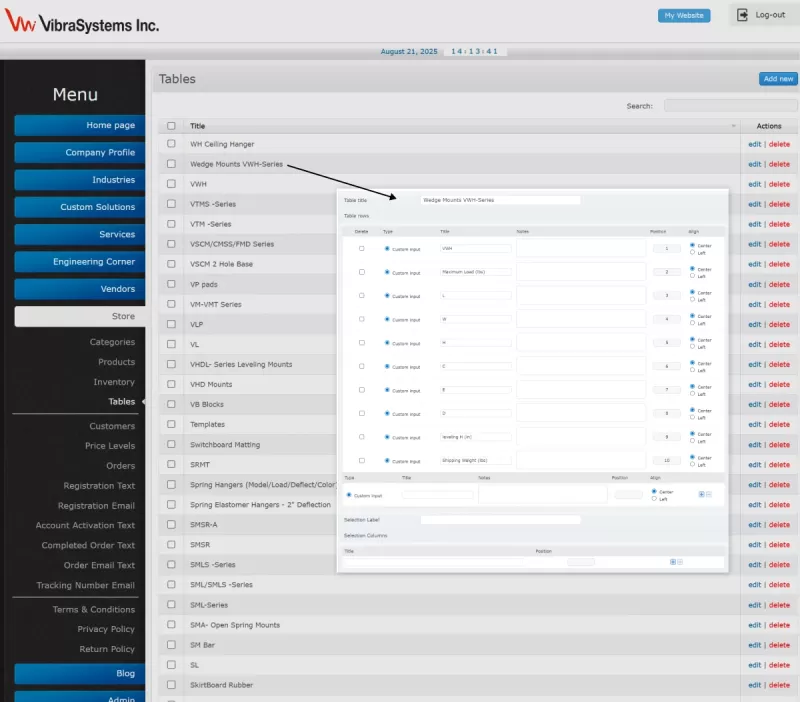Open My Website button

pyautogui.click(x=684, y=16)
